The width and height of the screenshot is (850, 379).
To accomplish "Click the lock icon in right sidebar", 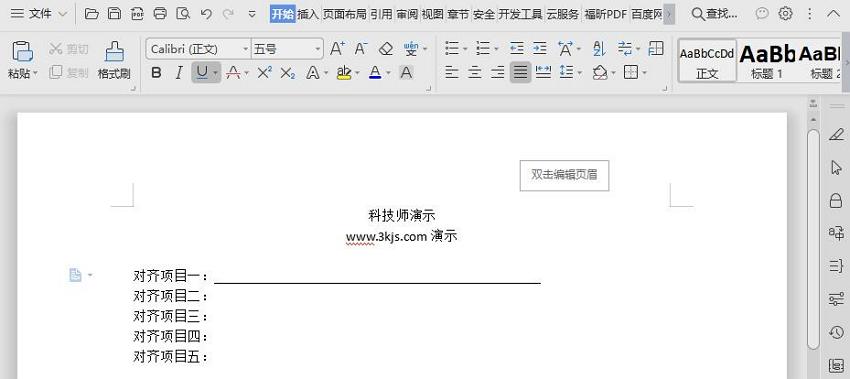I will click(836, 200).
